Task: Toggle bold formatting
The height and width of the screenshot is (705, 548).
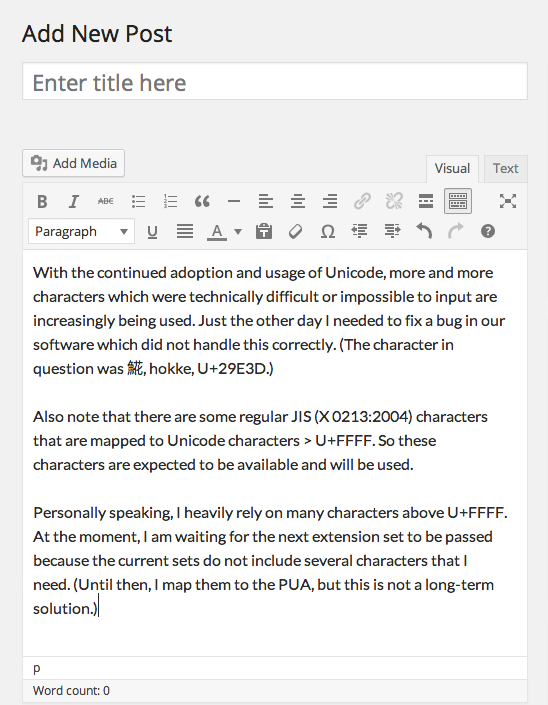Action: [42, 201]
